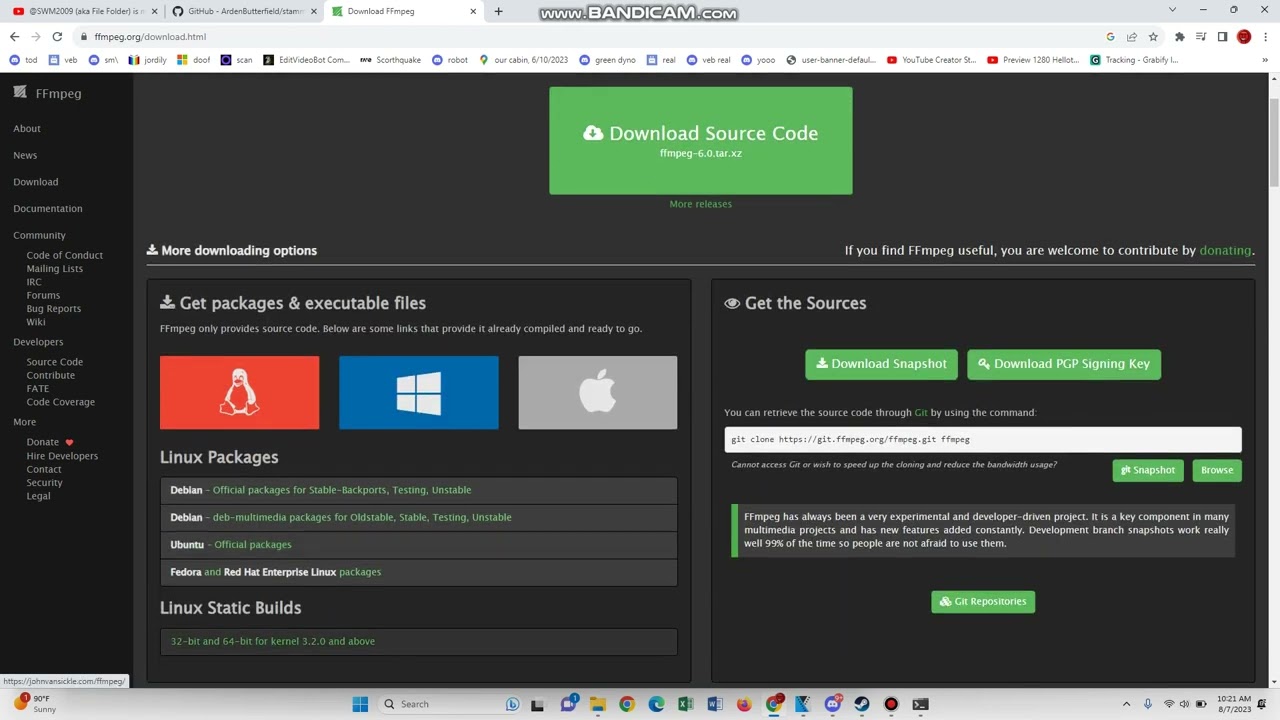
Task: Open the weather widget showing 90°F
Action: tap(35, 704)
